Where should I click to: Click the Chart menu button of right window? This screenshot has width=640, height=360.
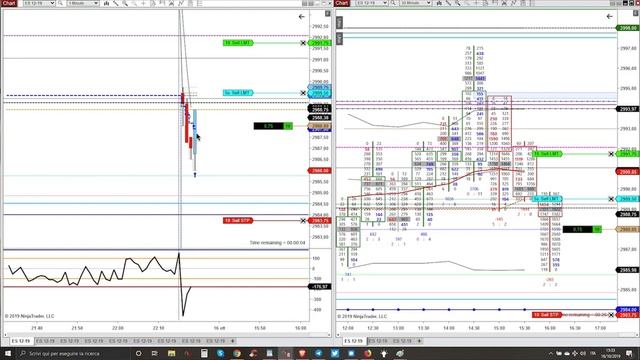(x=342, y=3)
